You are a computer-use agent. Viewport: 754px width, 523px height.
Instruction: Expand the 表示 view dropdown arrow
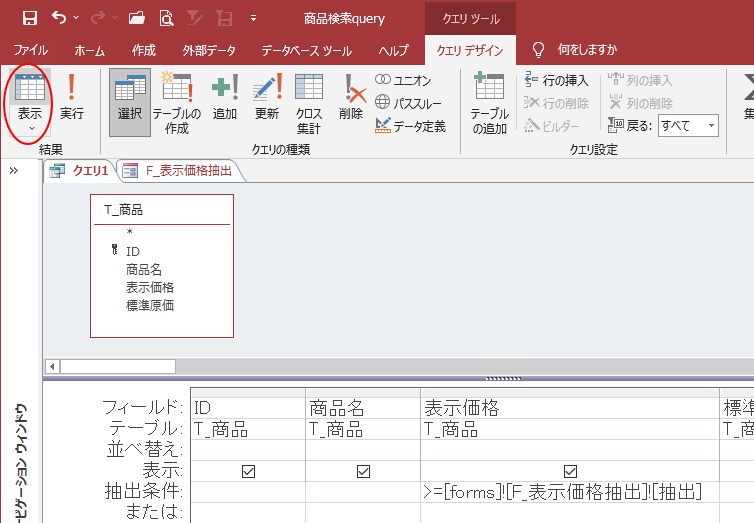(32, 128)
